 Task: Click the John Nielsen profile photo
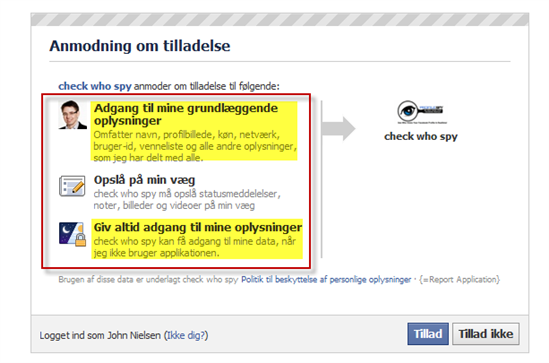pyautogui.click(x=72, y=115)
